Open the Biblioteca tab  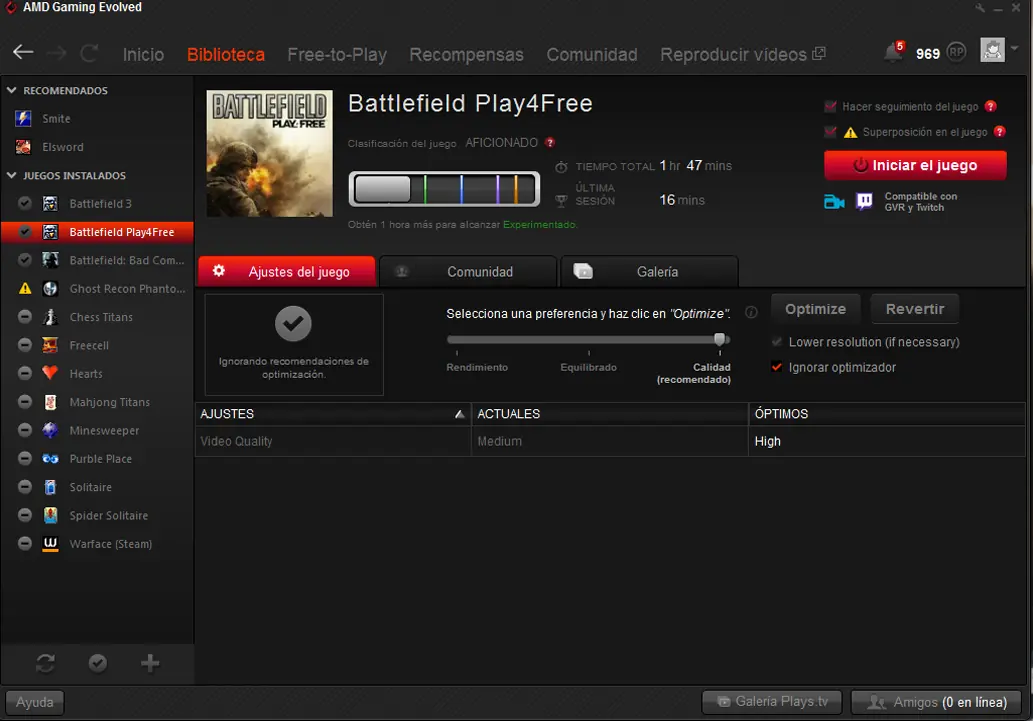pyautogui.click(x=225, y=54)
